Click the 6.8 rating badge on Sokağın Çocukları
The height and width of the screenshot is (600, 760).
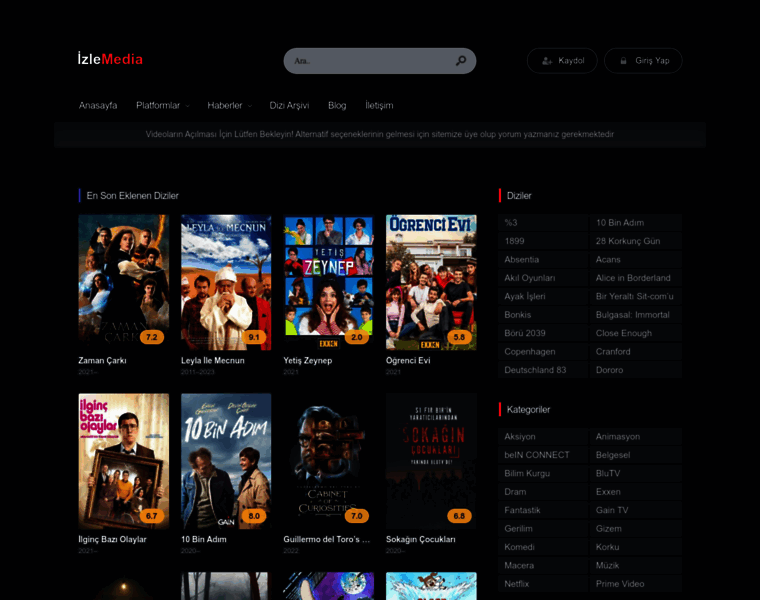(459, 516)
